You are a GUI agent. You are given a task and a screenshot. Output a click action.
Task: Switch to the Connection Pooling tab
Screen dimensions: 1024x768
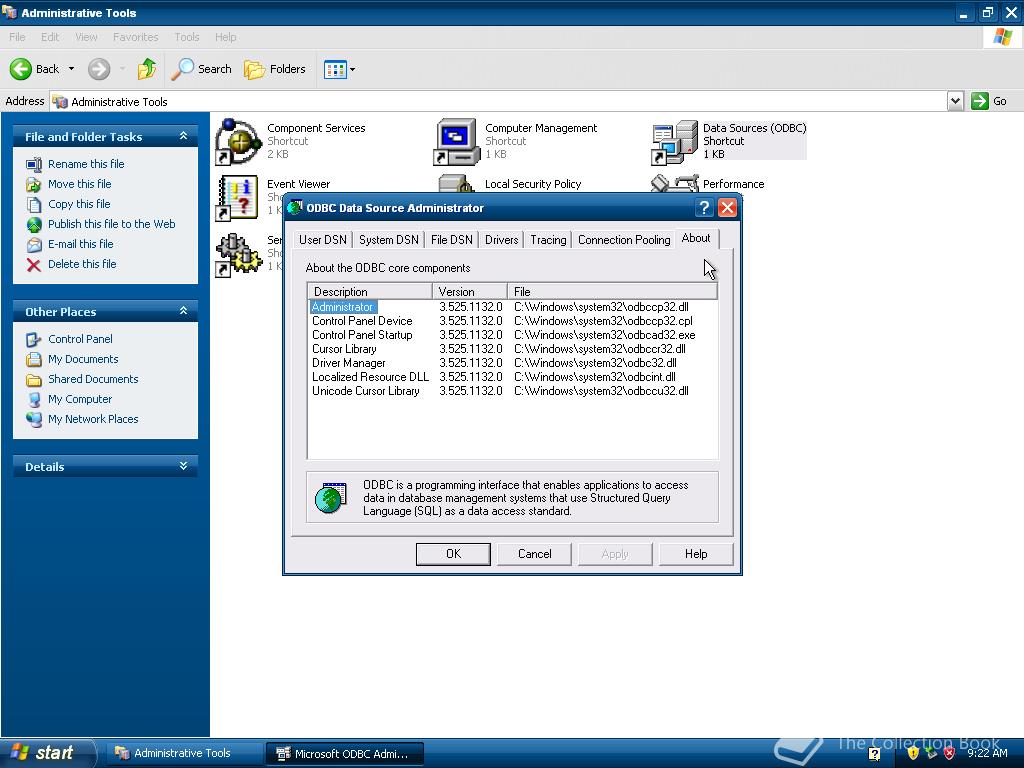pyautogui.click(x=624, y=240)
